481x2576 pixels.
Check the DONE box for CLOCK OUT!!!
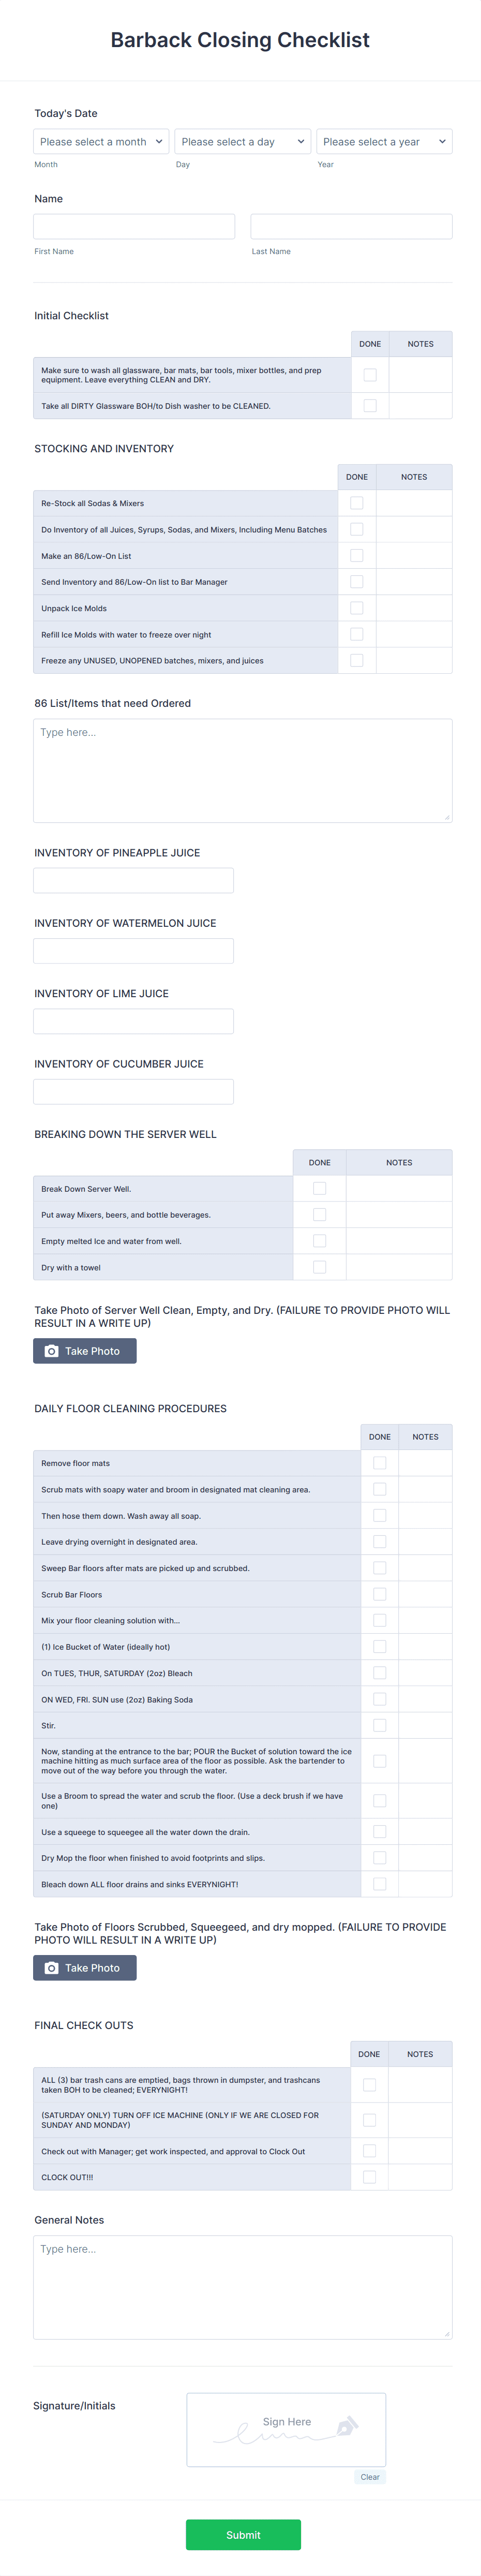[369, 2177]
